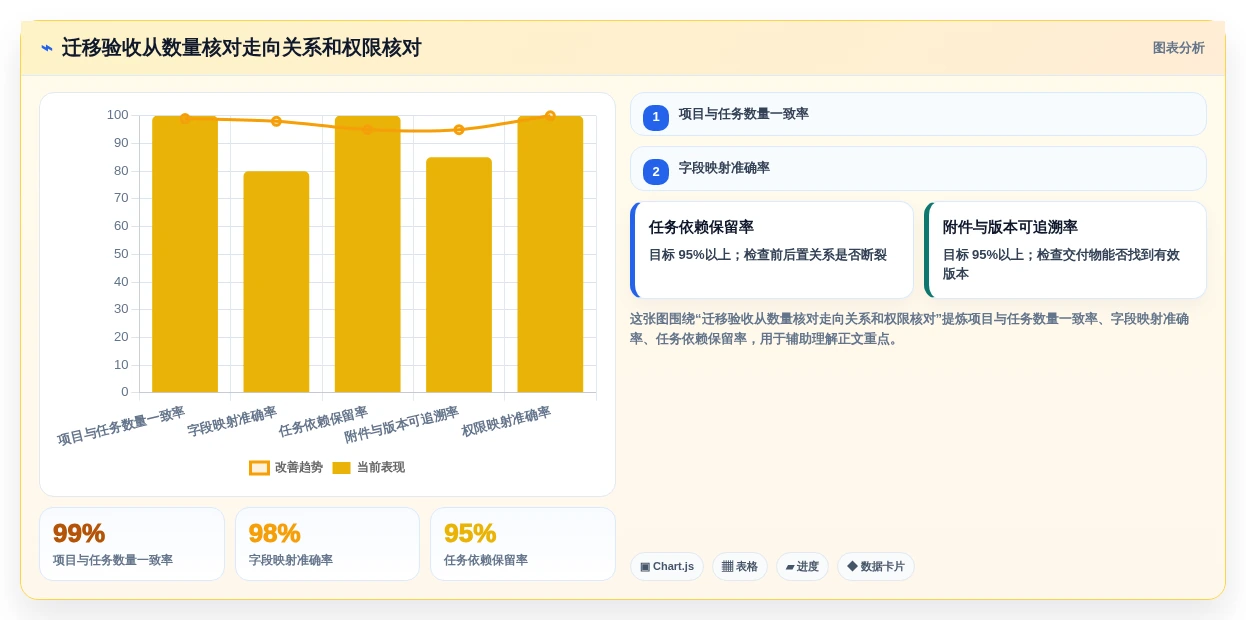Click the 进度 tag

[802, 566]
